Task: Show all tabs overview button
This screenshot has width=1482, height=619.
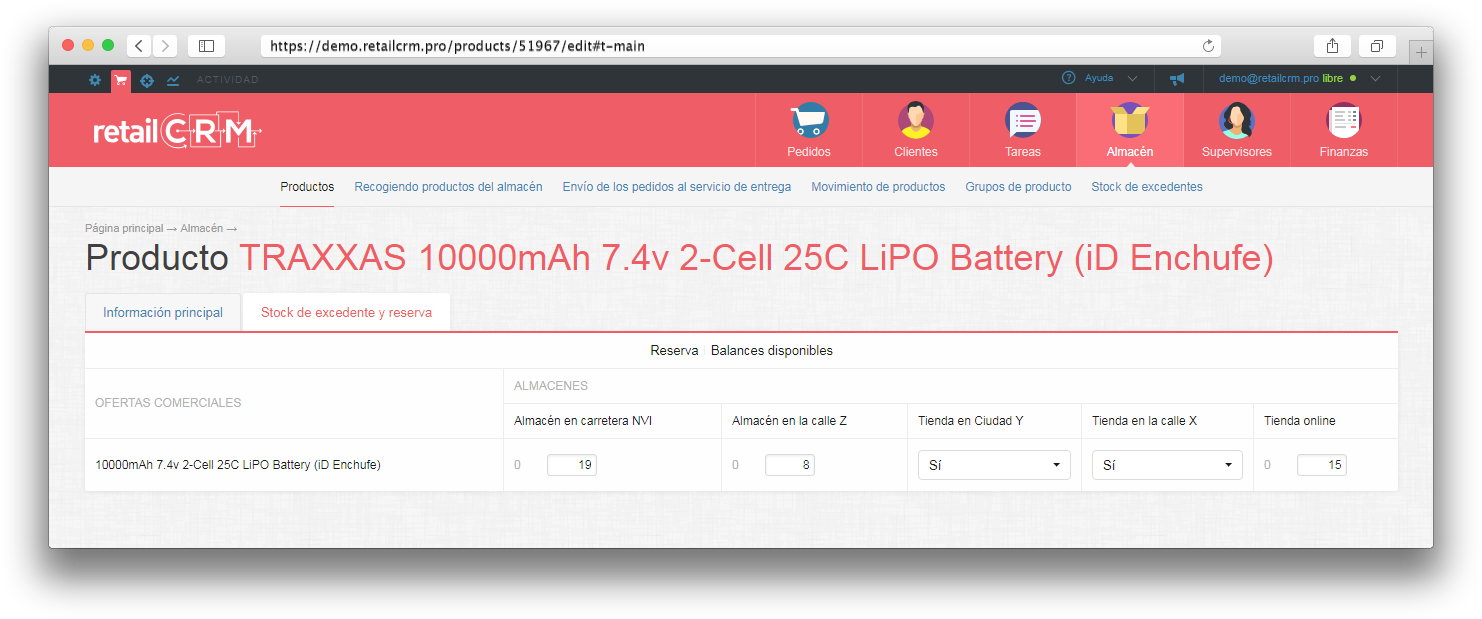Action: (1377, 45)
